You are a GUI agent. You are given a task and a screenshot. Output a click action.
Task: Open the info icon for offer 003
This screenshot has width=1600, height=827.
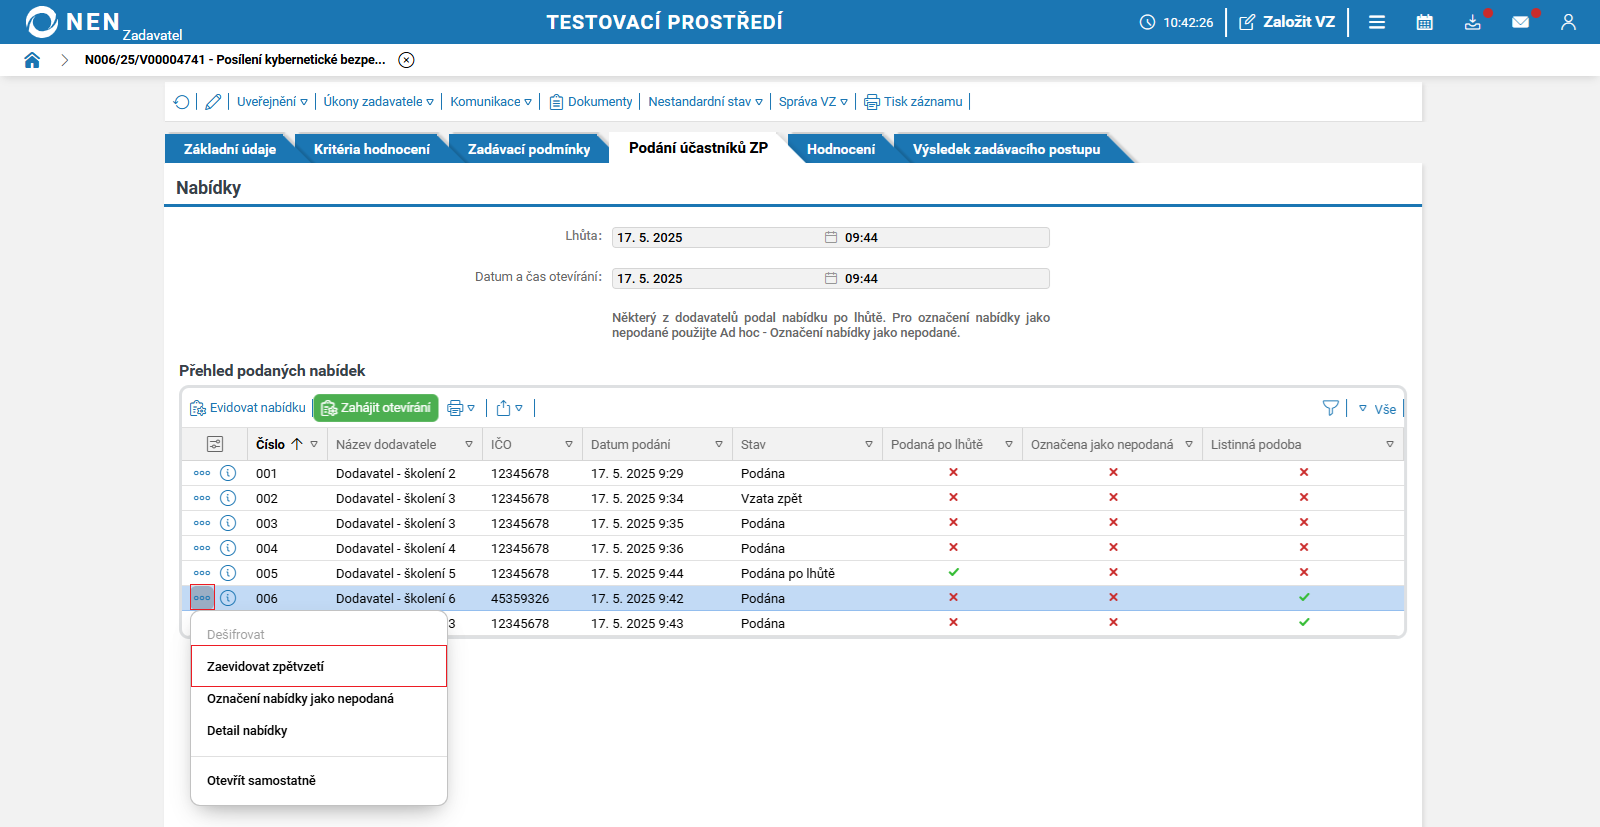228,523
